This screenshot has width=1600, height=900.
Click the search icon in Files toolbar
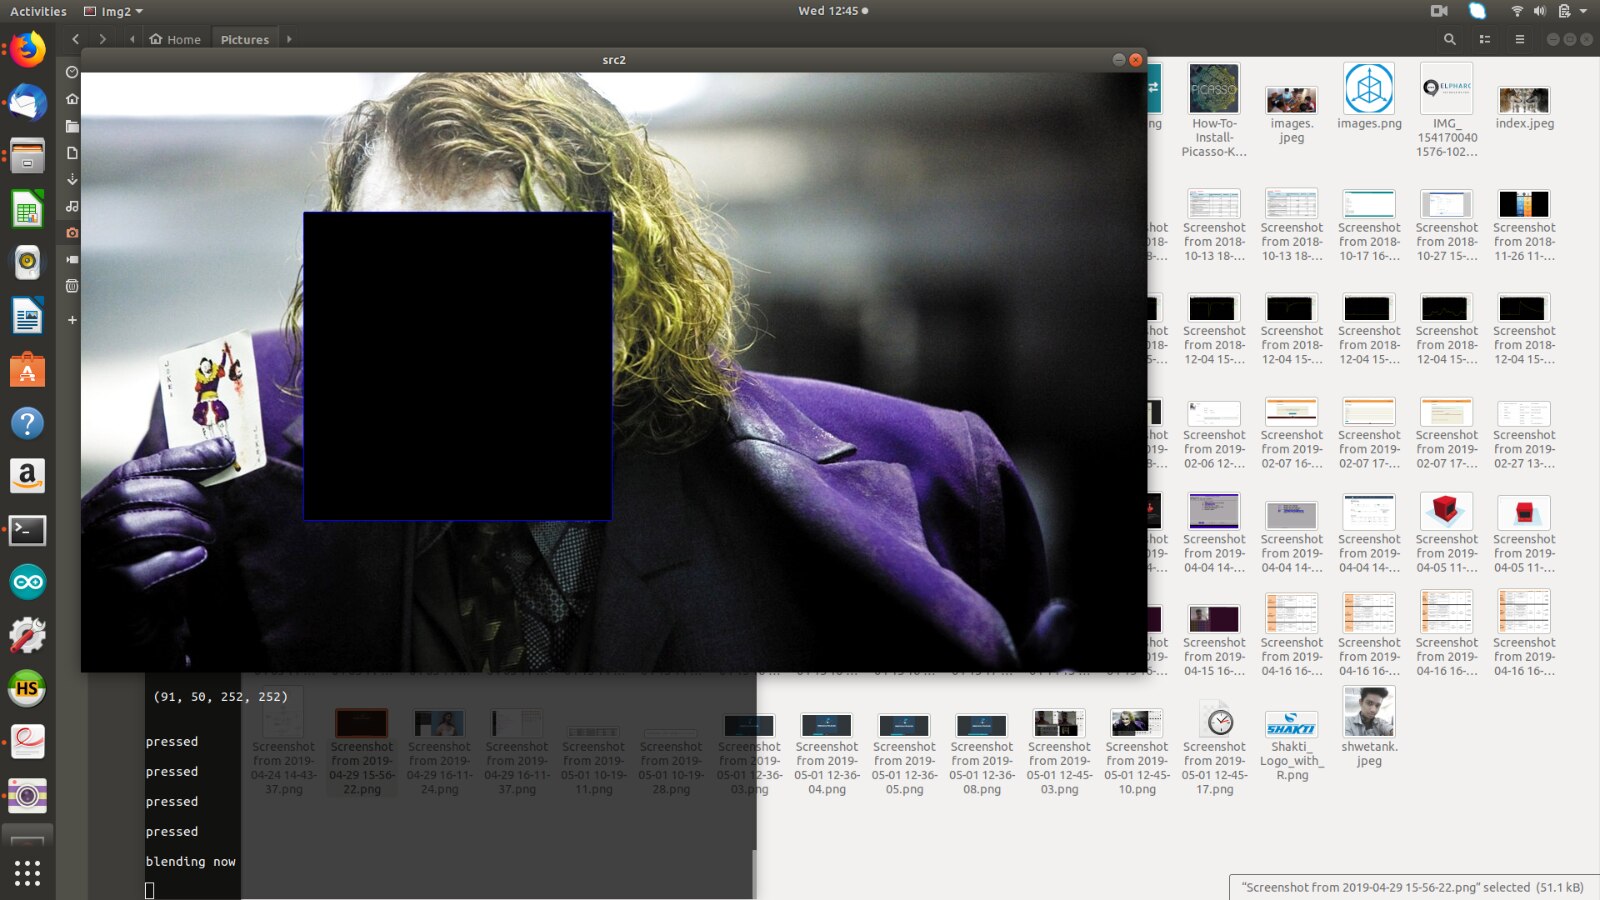[1449, 39]
